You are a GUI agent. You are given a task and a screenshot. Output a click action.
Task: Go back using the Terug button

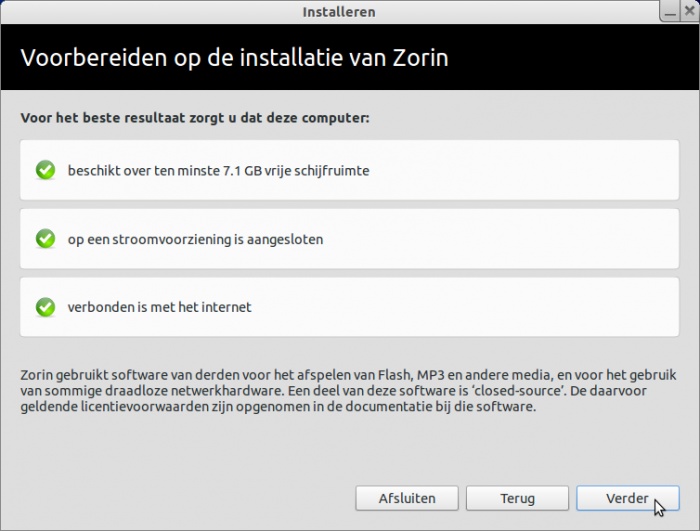pos(517,498)
